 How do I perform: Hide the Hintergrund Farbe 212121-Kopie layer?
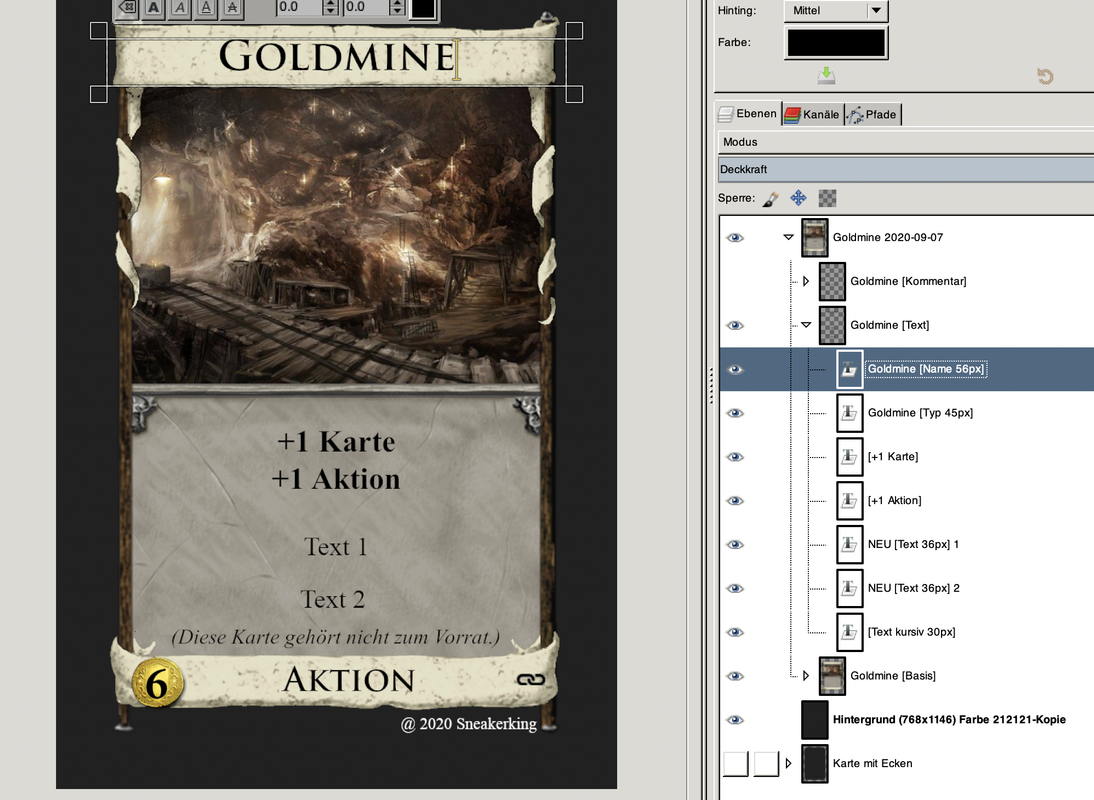tap(735, 720)
